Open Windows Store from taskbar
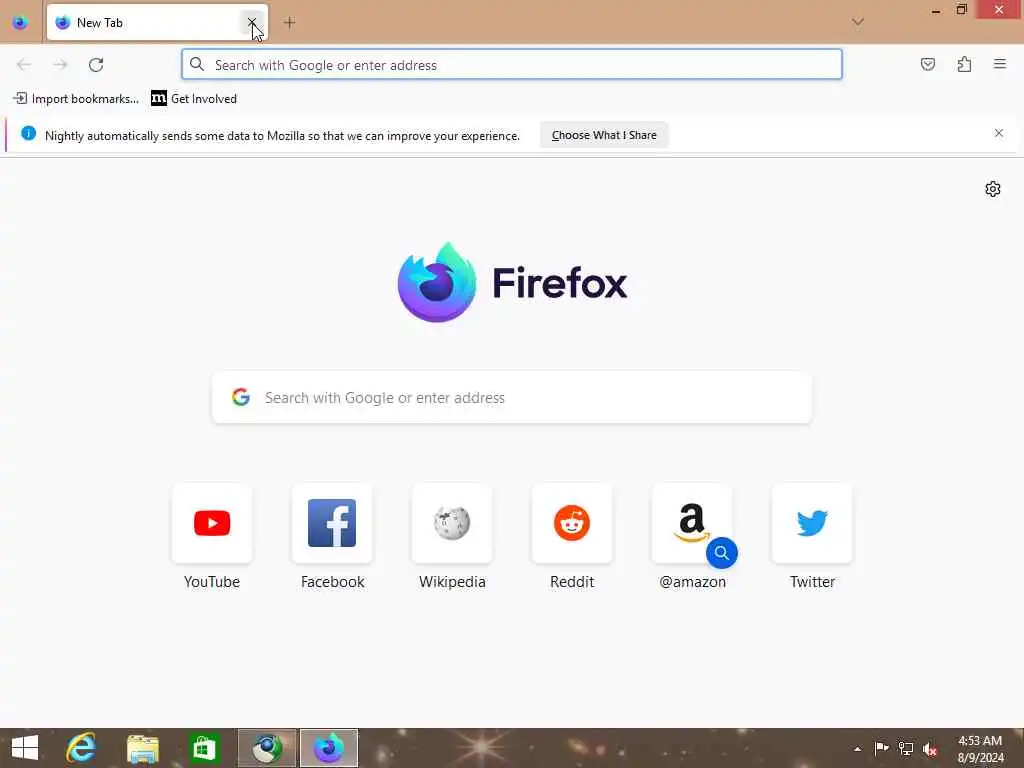 coord(204,748)
